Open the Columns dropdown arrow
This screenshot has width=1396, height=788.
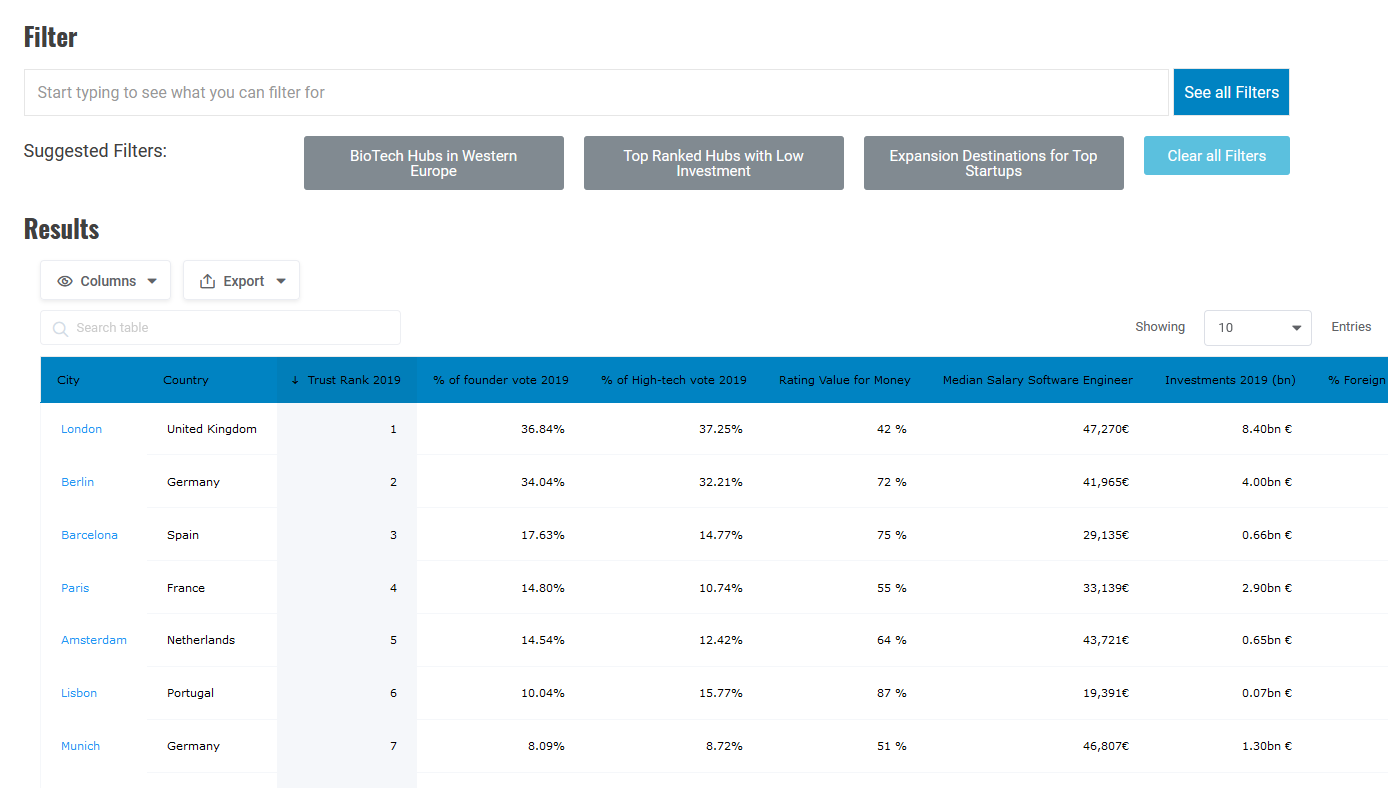click(152, 281)
